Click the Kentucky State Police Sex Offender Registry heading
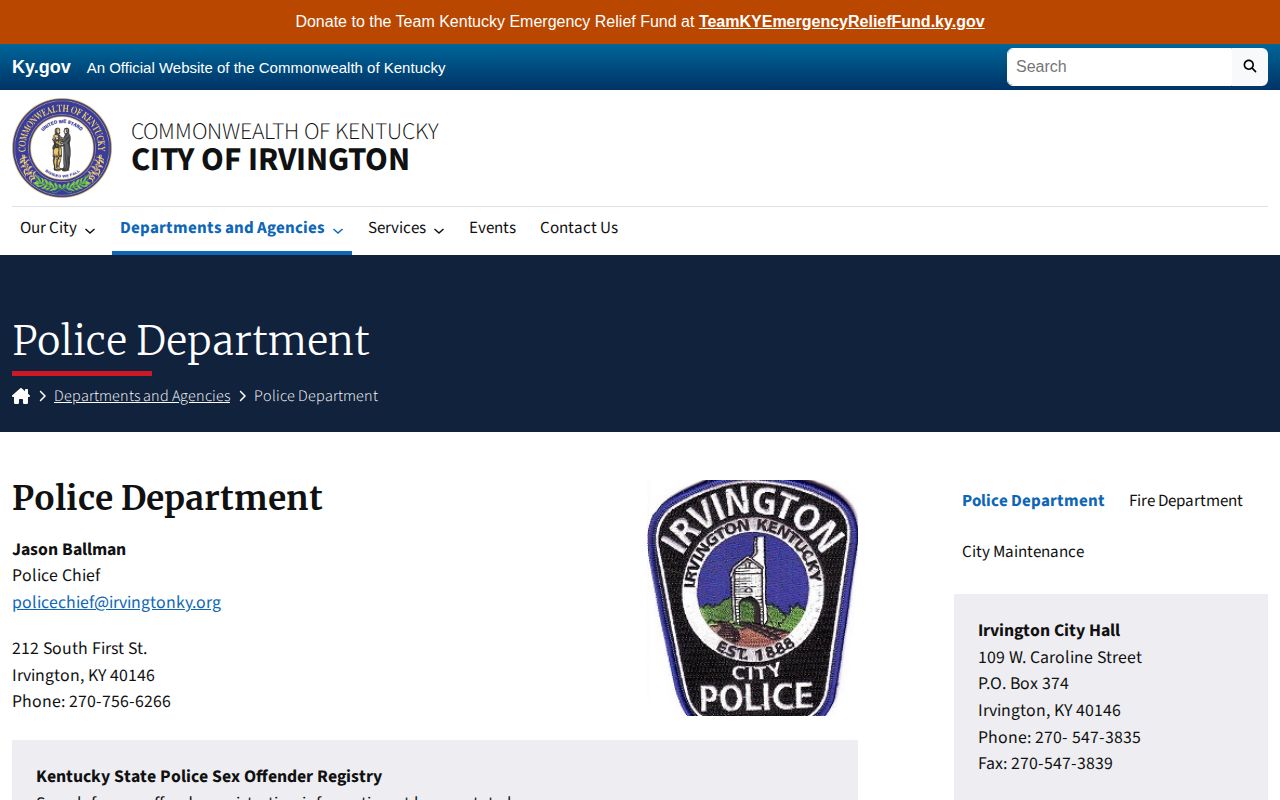1280x800 pixels. pyautogui.click(x=209, y=776)
